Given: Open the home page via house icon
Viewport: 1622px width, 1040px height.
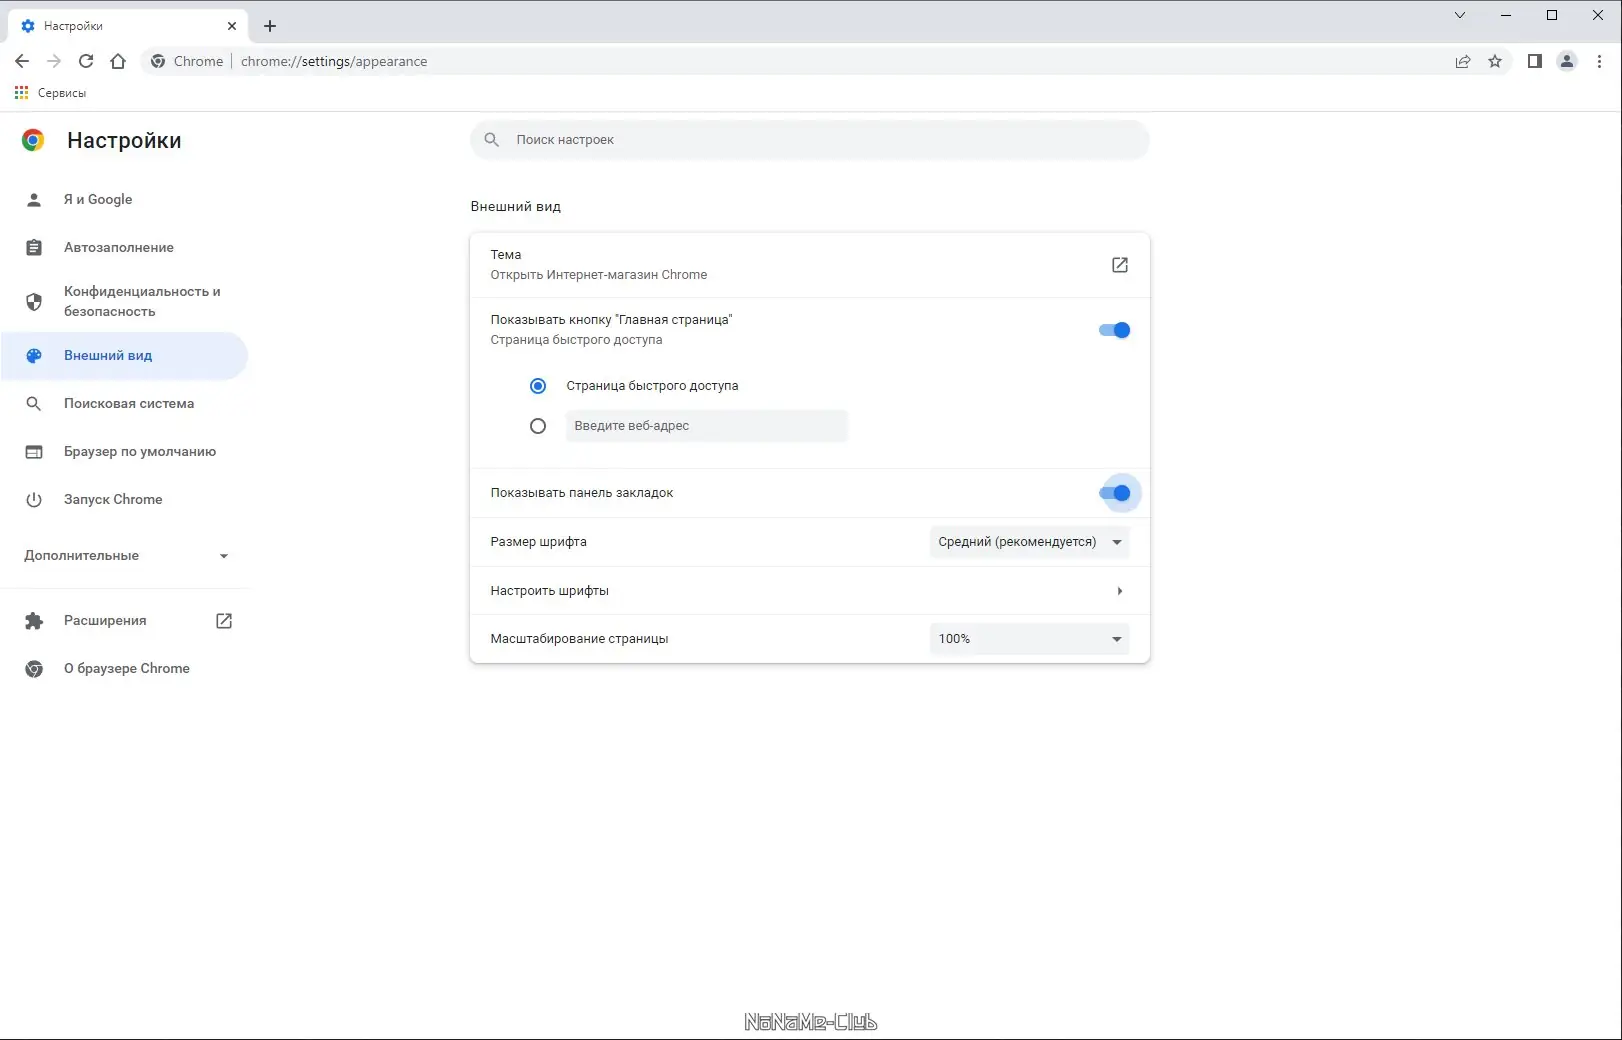Looking at the screenshot, I should pyautogui.click(x=118, y=61).
